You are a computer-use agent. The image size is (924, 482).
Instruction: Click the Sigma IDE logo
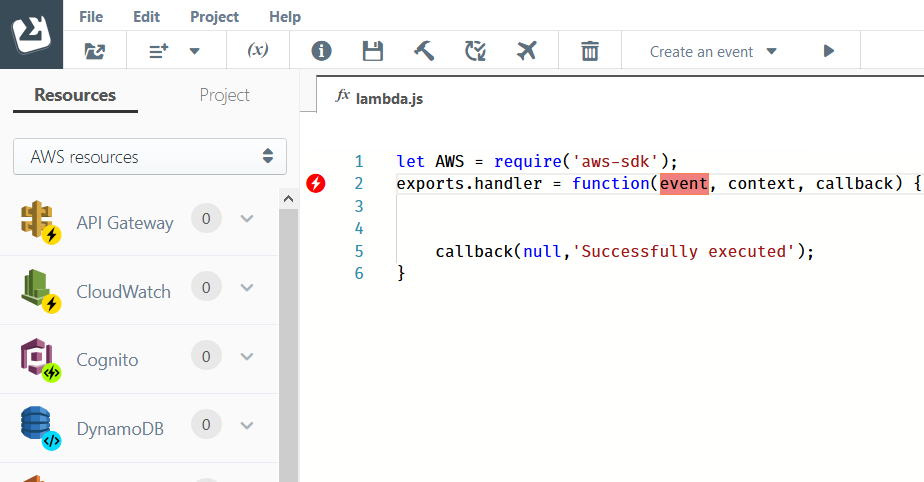(31, 34)
